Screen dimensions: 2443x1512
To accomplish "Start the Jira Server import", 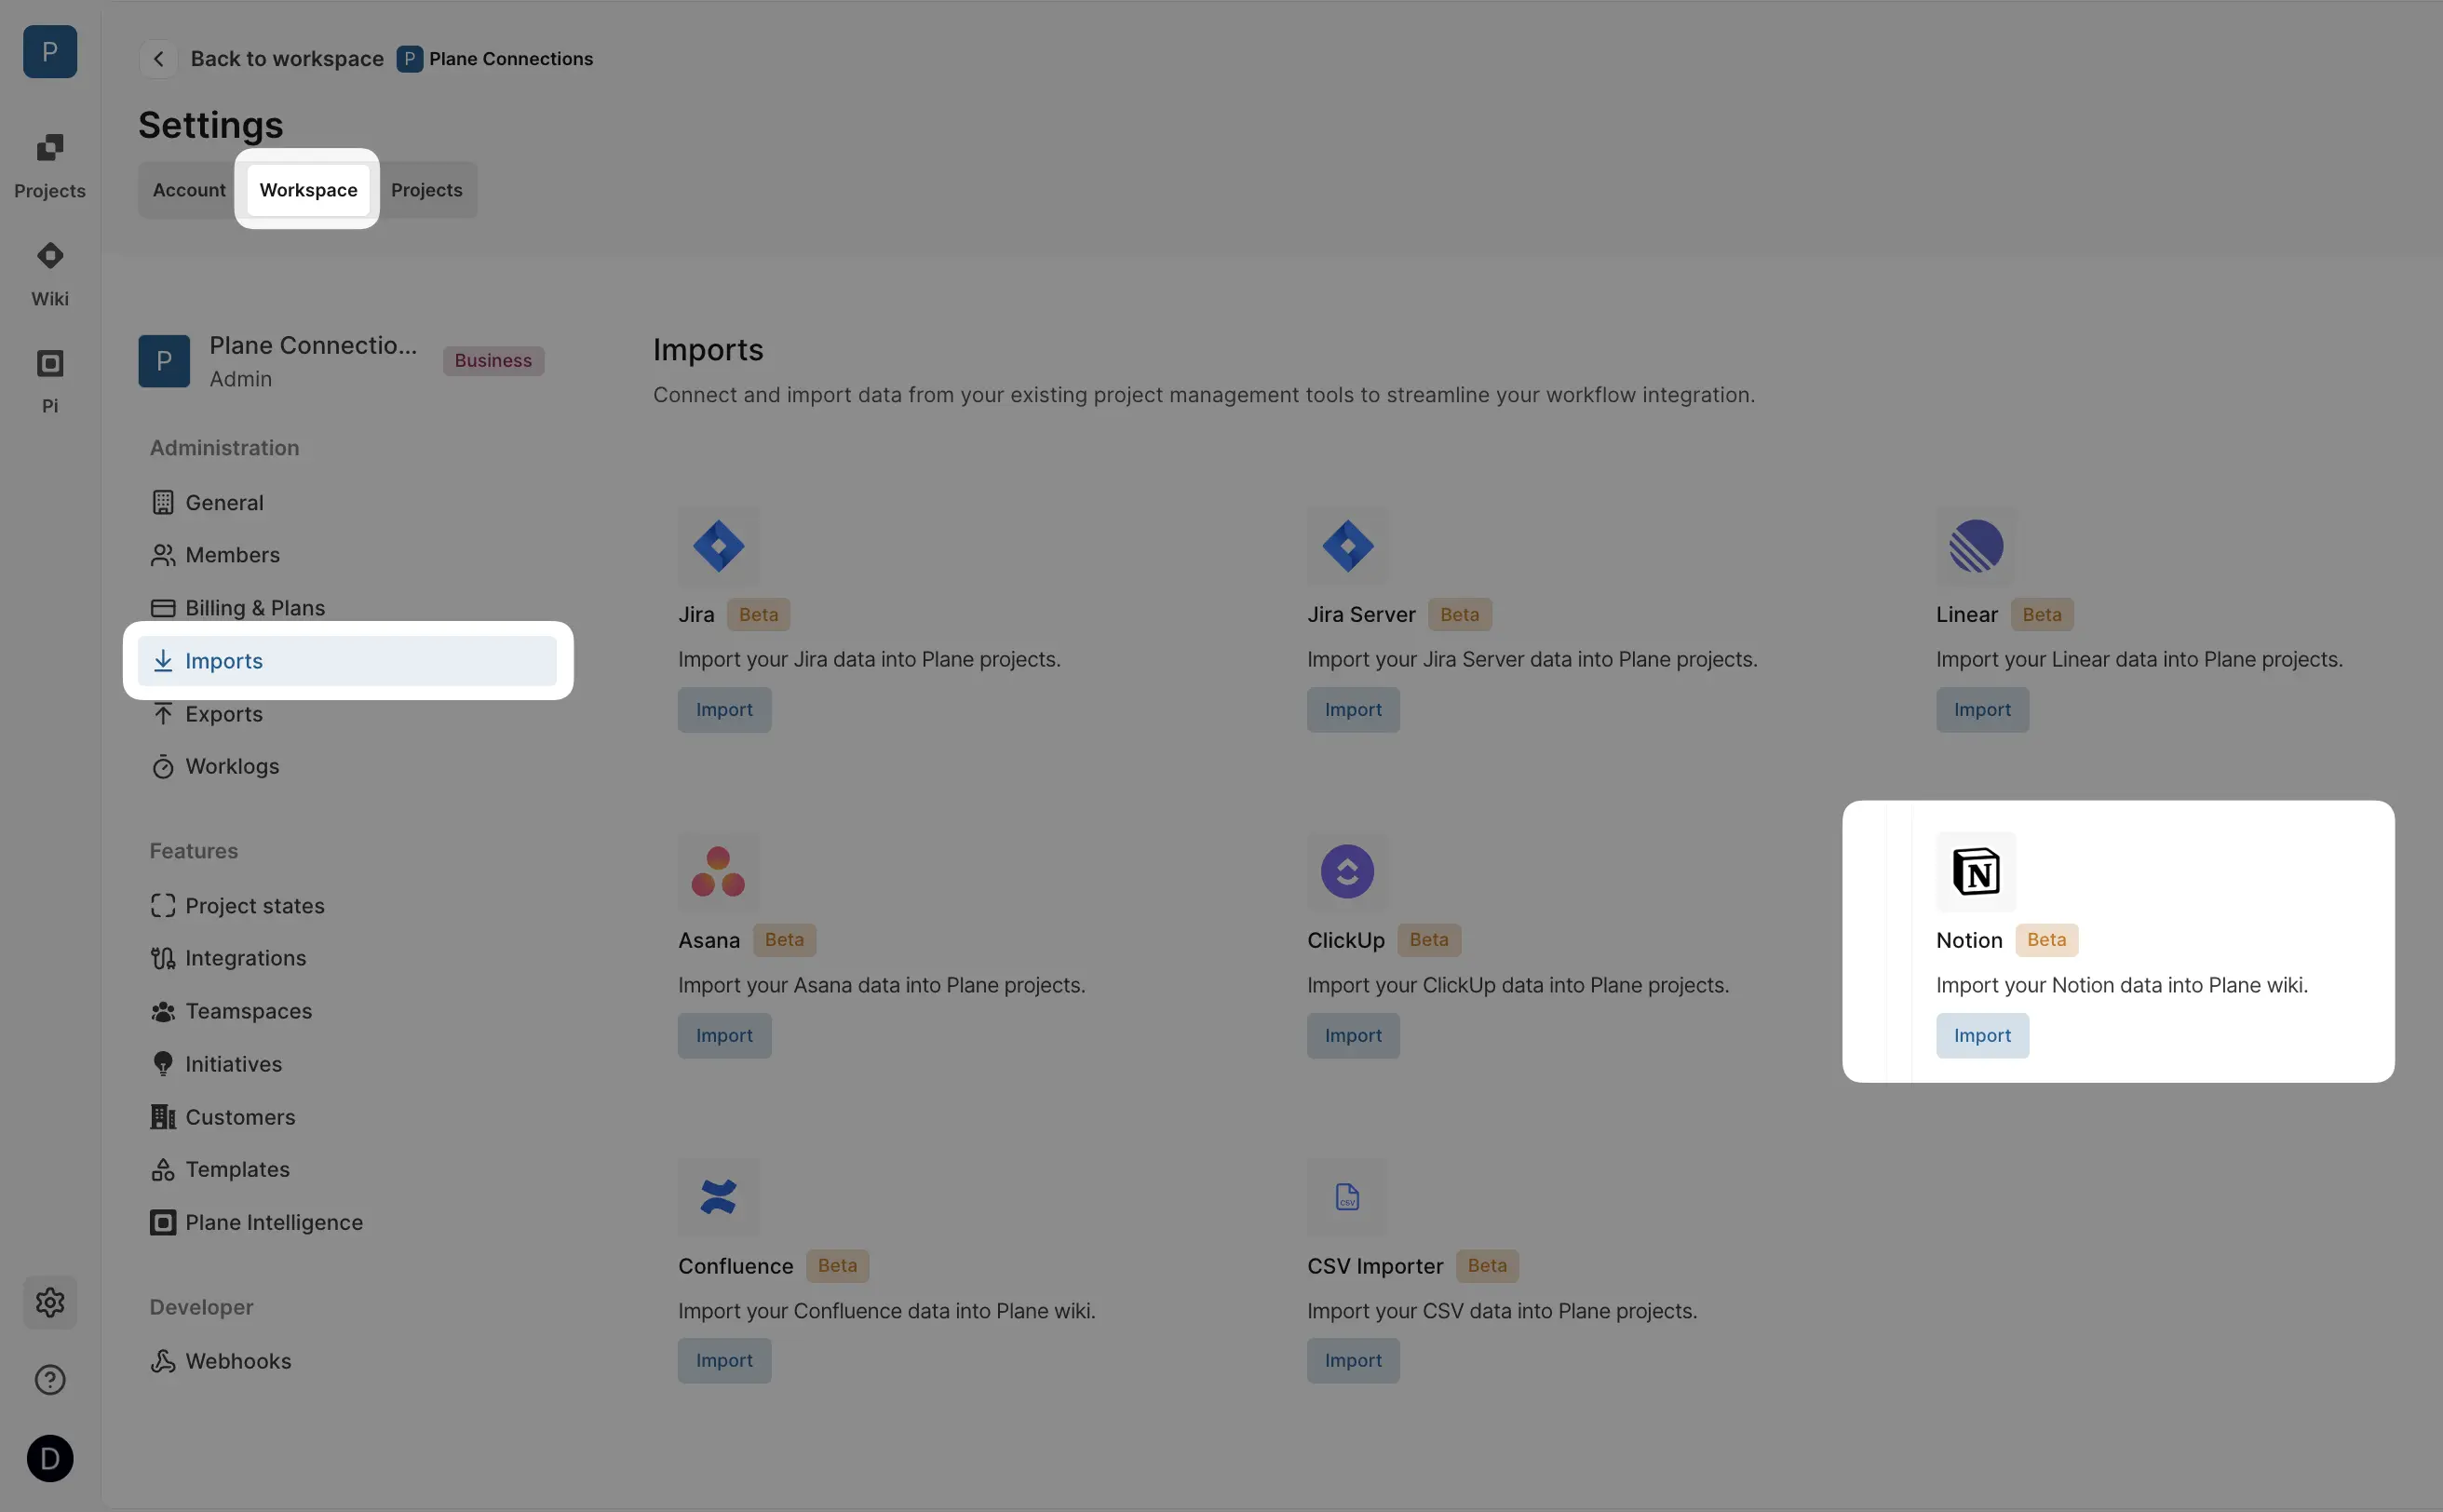I will click(1353, 710).
